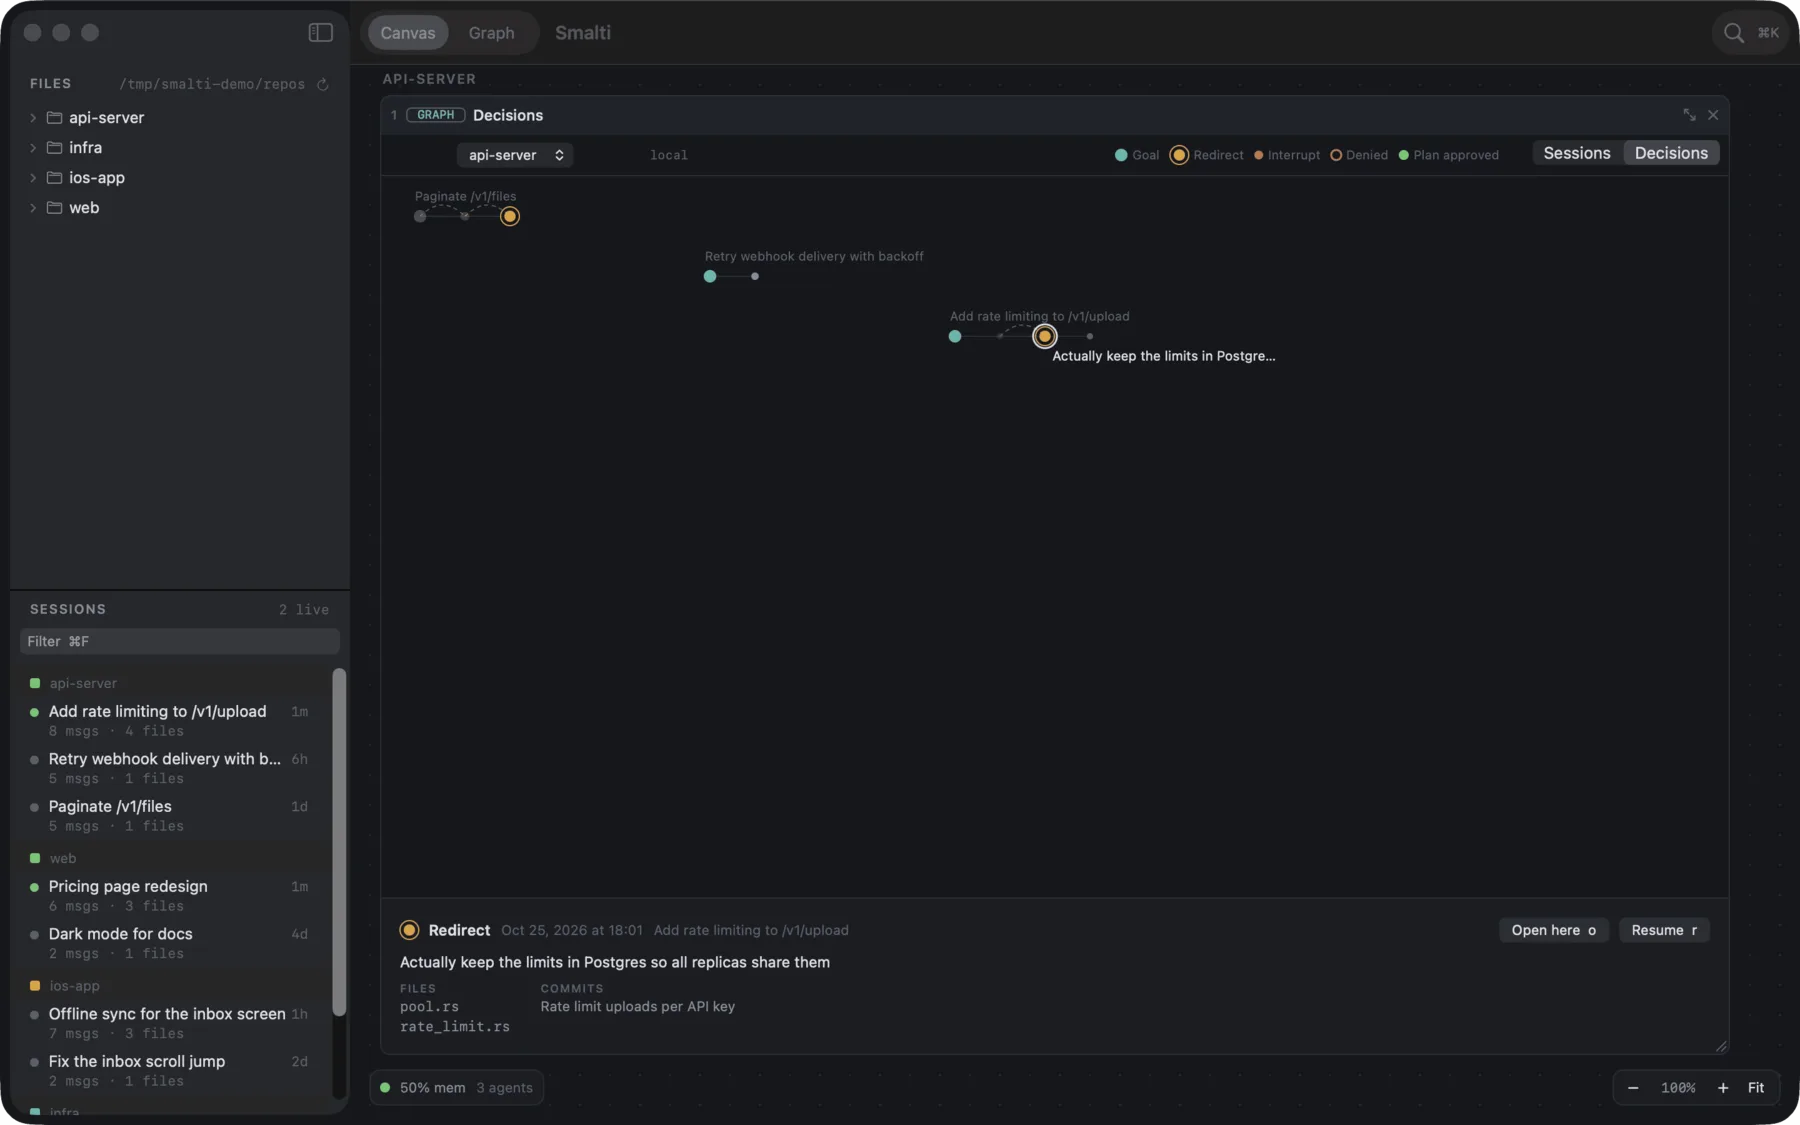Expand the web tree chevron

point(33,207)
